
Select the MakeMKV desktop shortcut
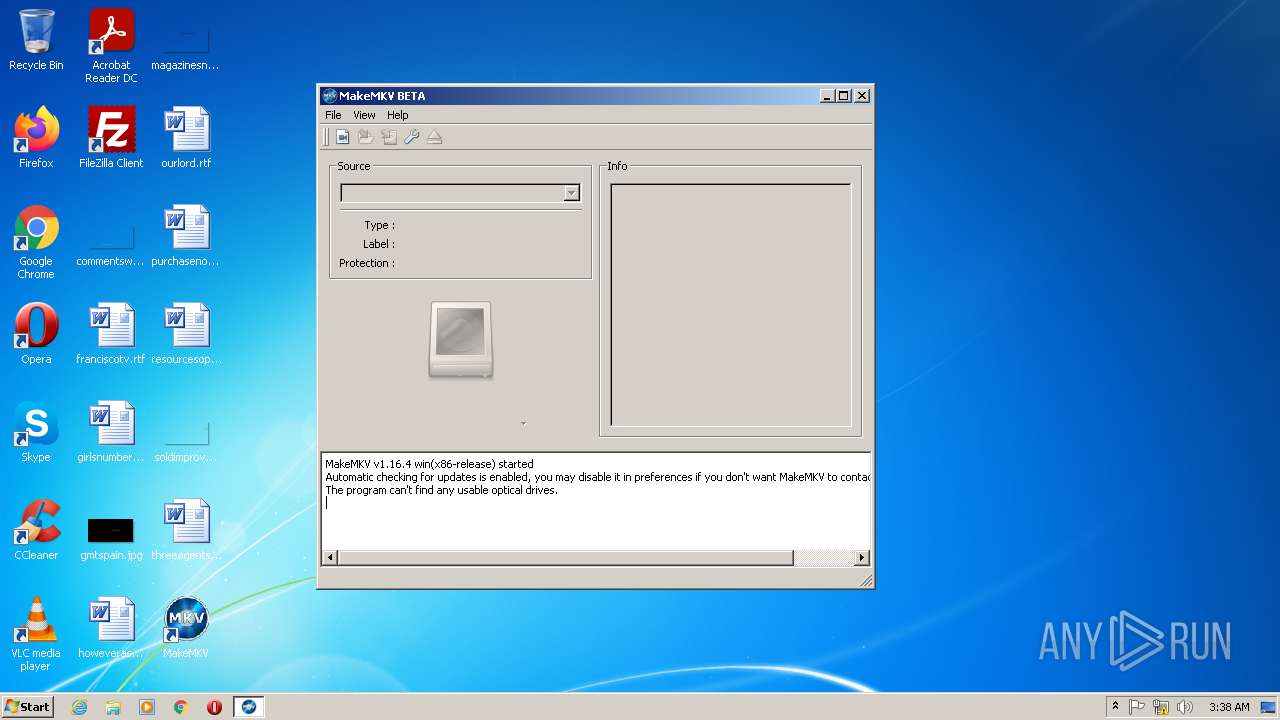[186, 628]
